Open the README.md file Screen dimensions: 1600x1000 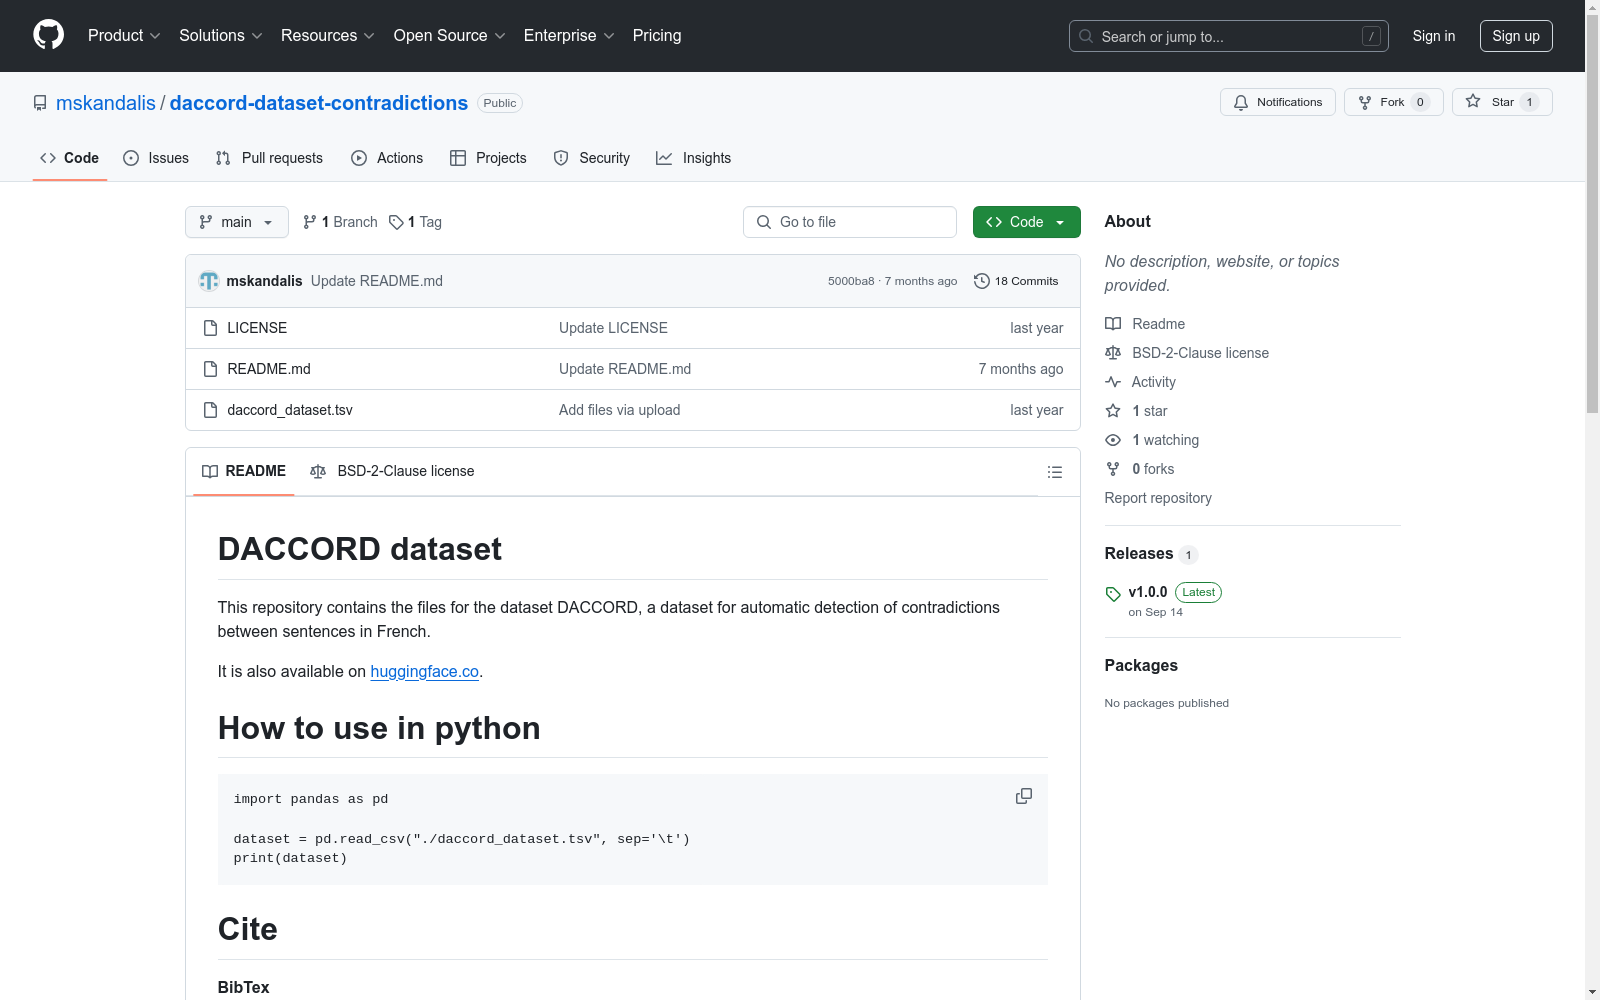[269, 369]
